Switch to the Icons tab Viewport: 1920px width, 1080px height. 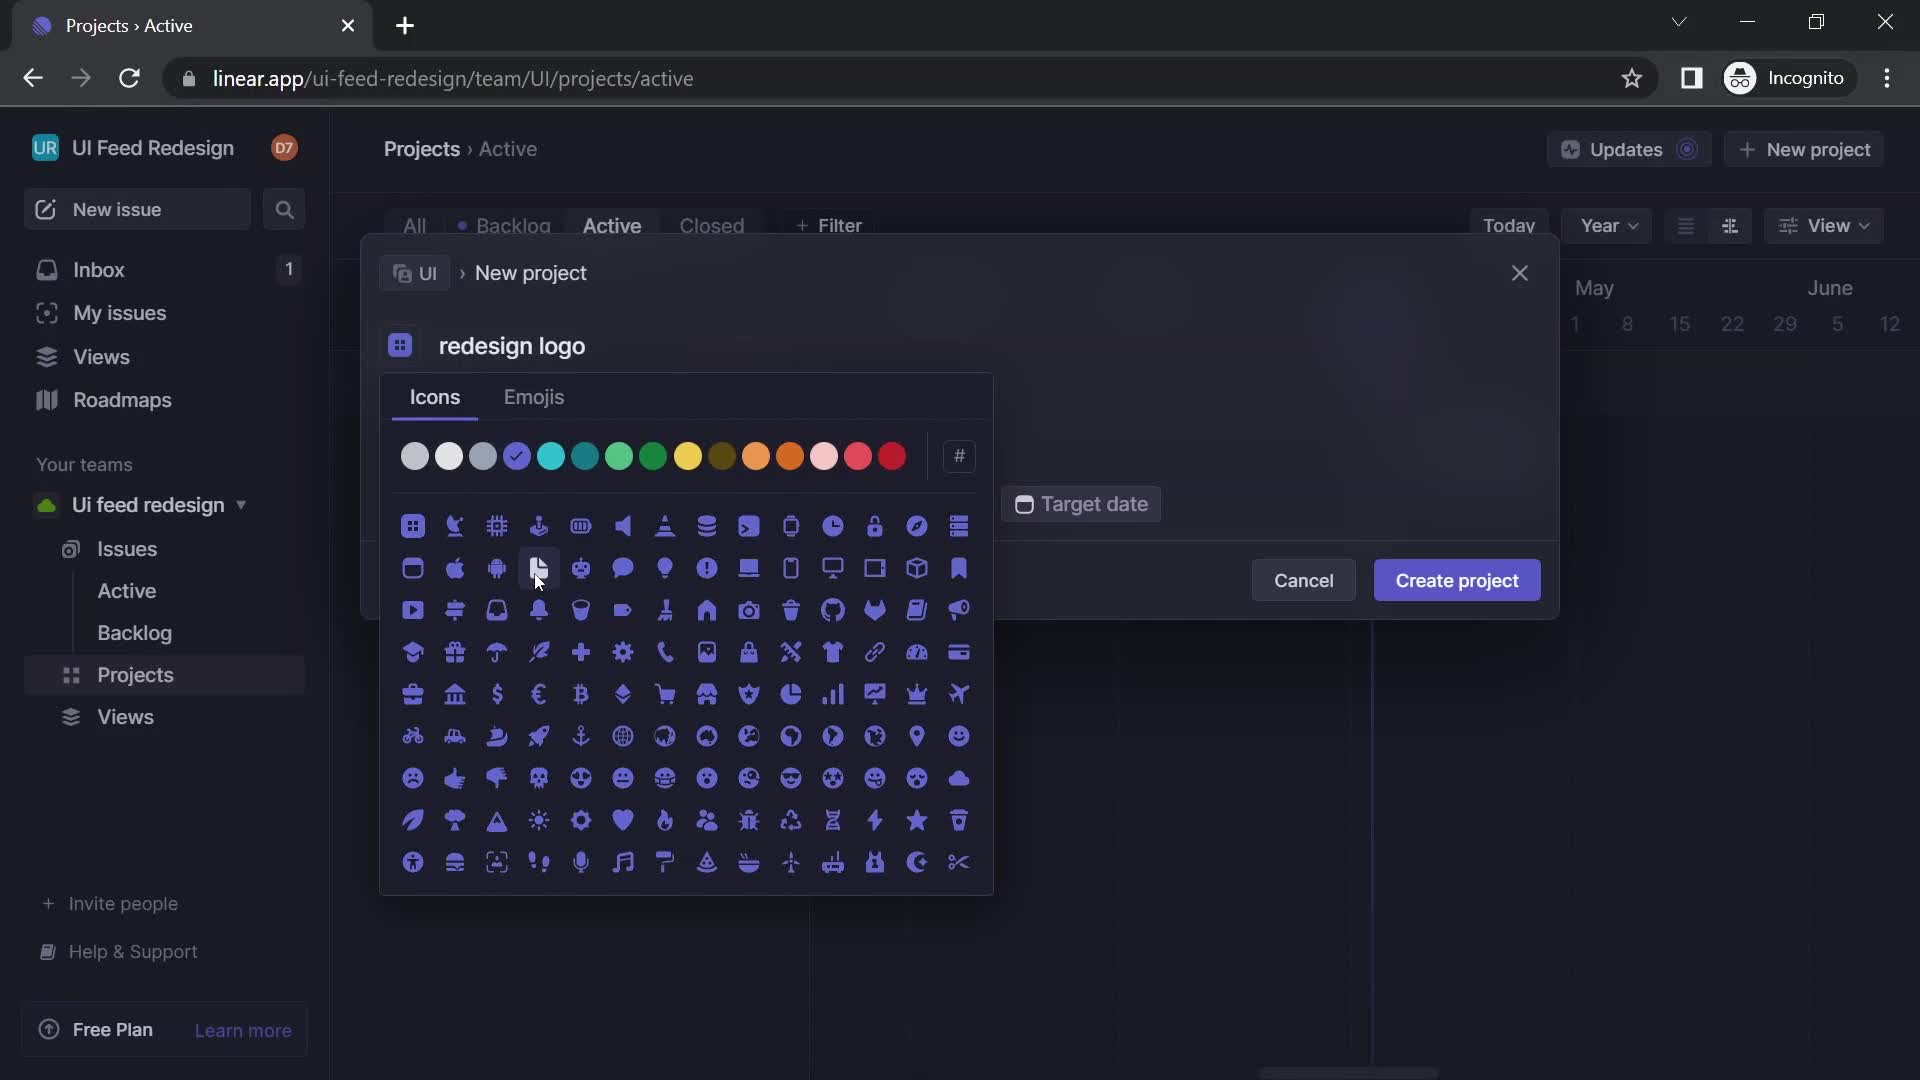tap(435, 397)
